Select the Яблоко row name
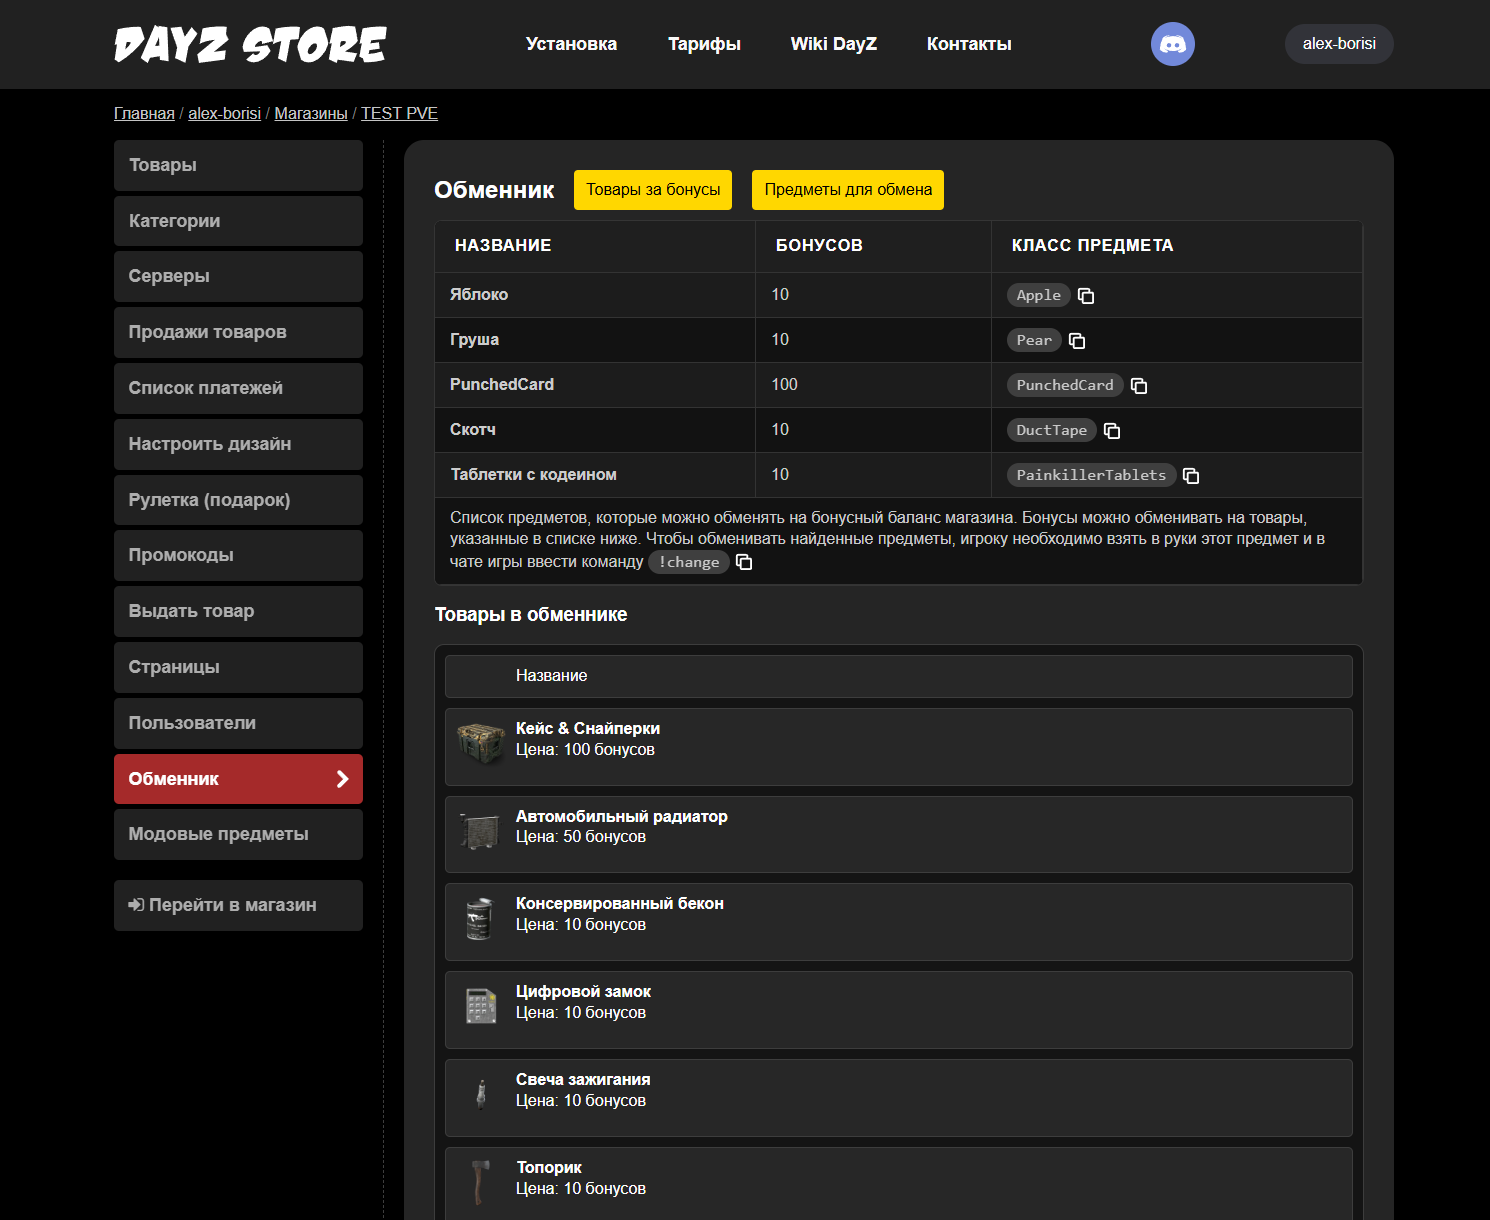 (479, 295)
